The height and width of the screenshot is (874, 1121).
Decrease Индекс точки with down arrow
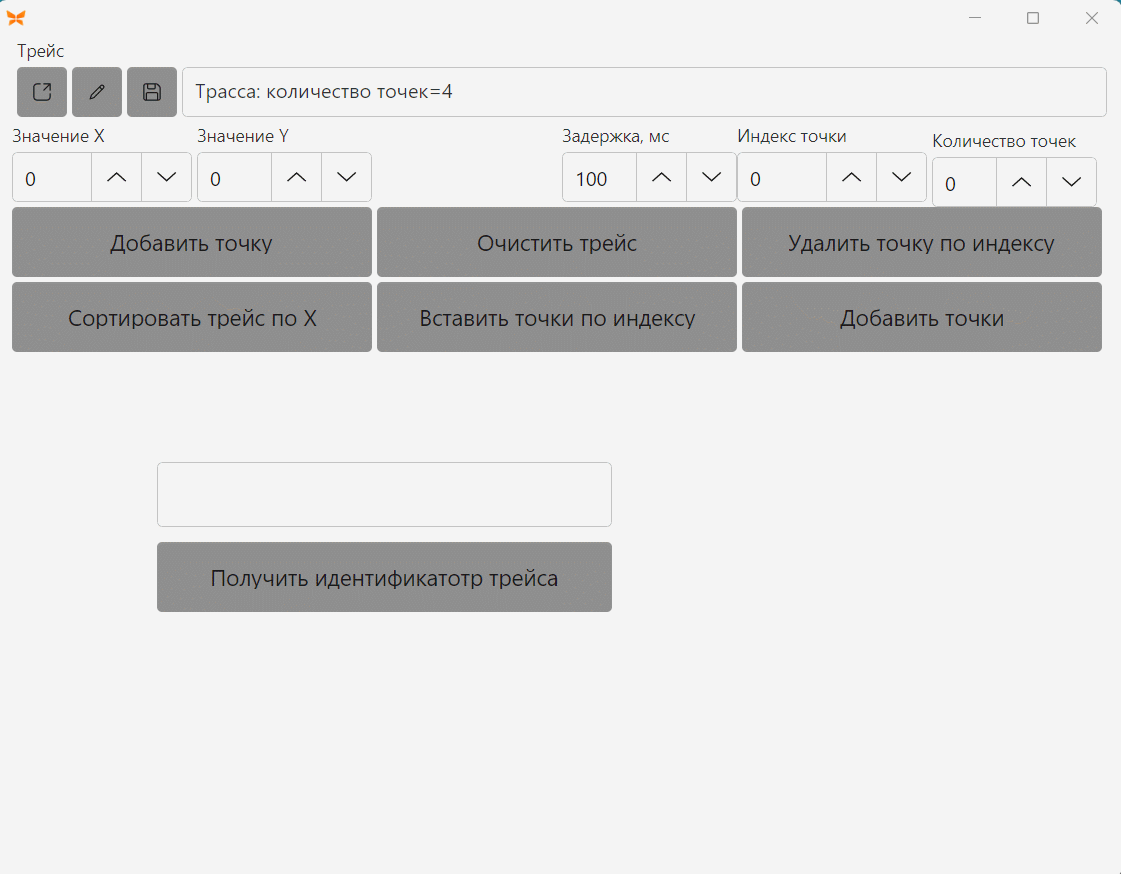902,177
